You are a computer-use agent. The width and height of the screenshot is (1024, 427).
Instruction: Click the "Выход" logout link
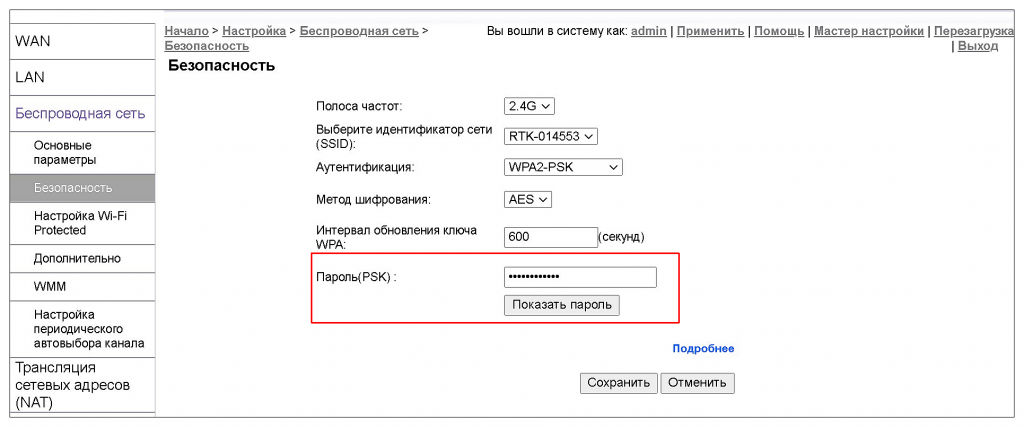[x=977, y=46]
